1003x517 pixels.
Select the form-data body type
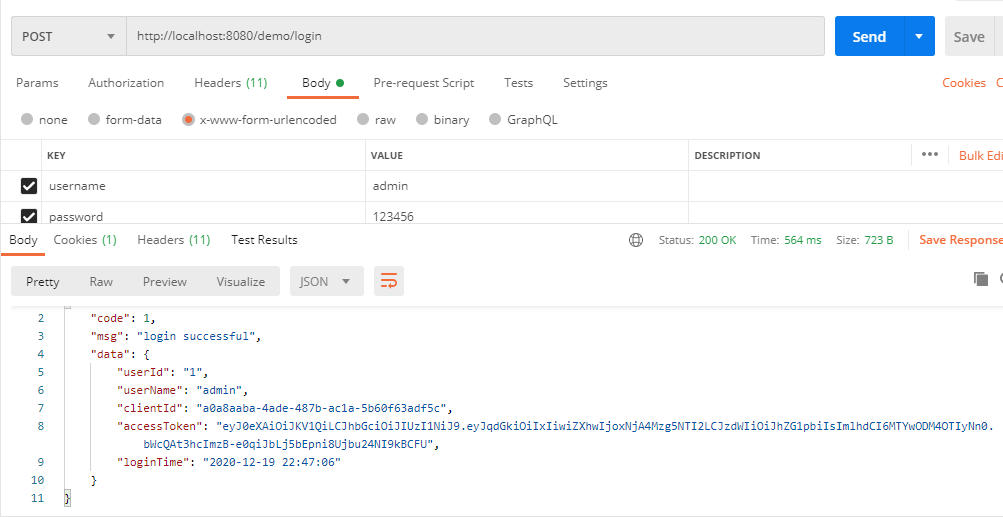[x=94, y=120]
